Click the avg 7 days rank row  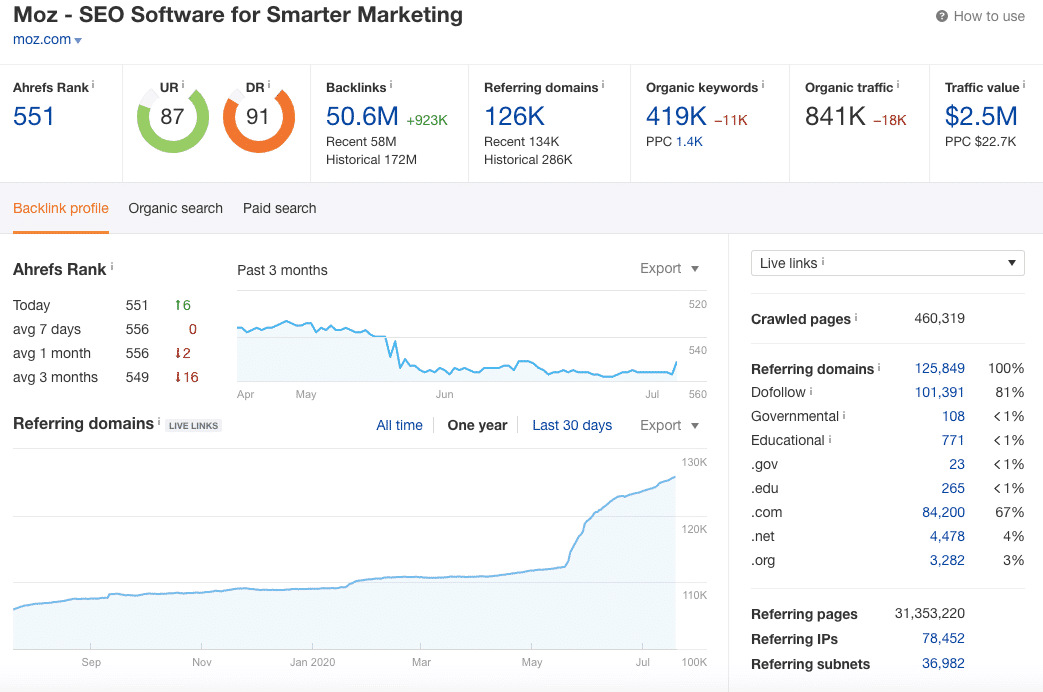[105, 329]
